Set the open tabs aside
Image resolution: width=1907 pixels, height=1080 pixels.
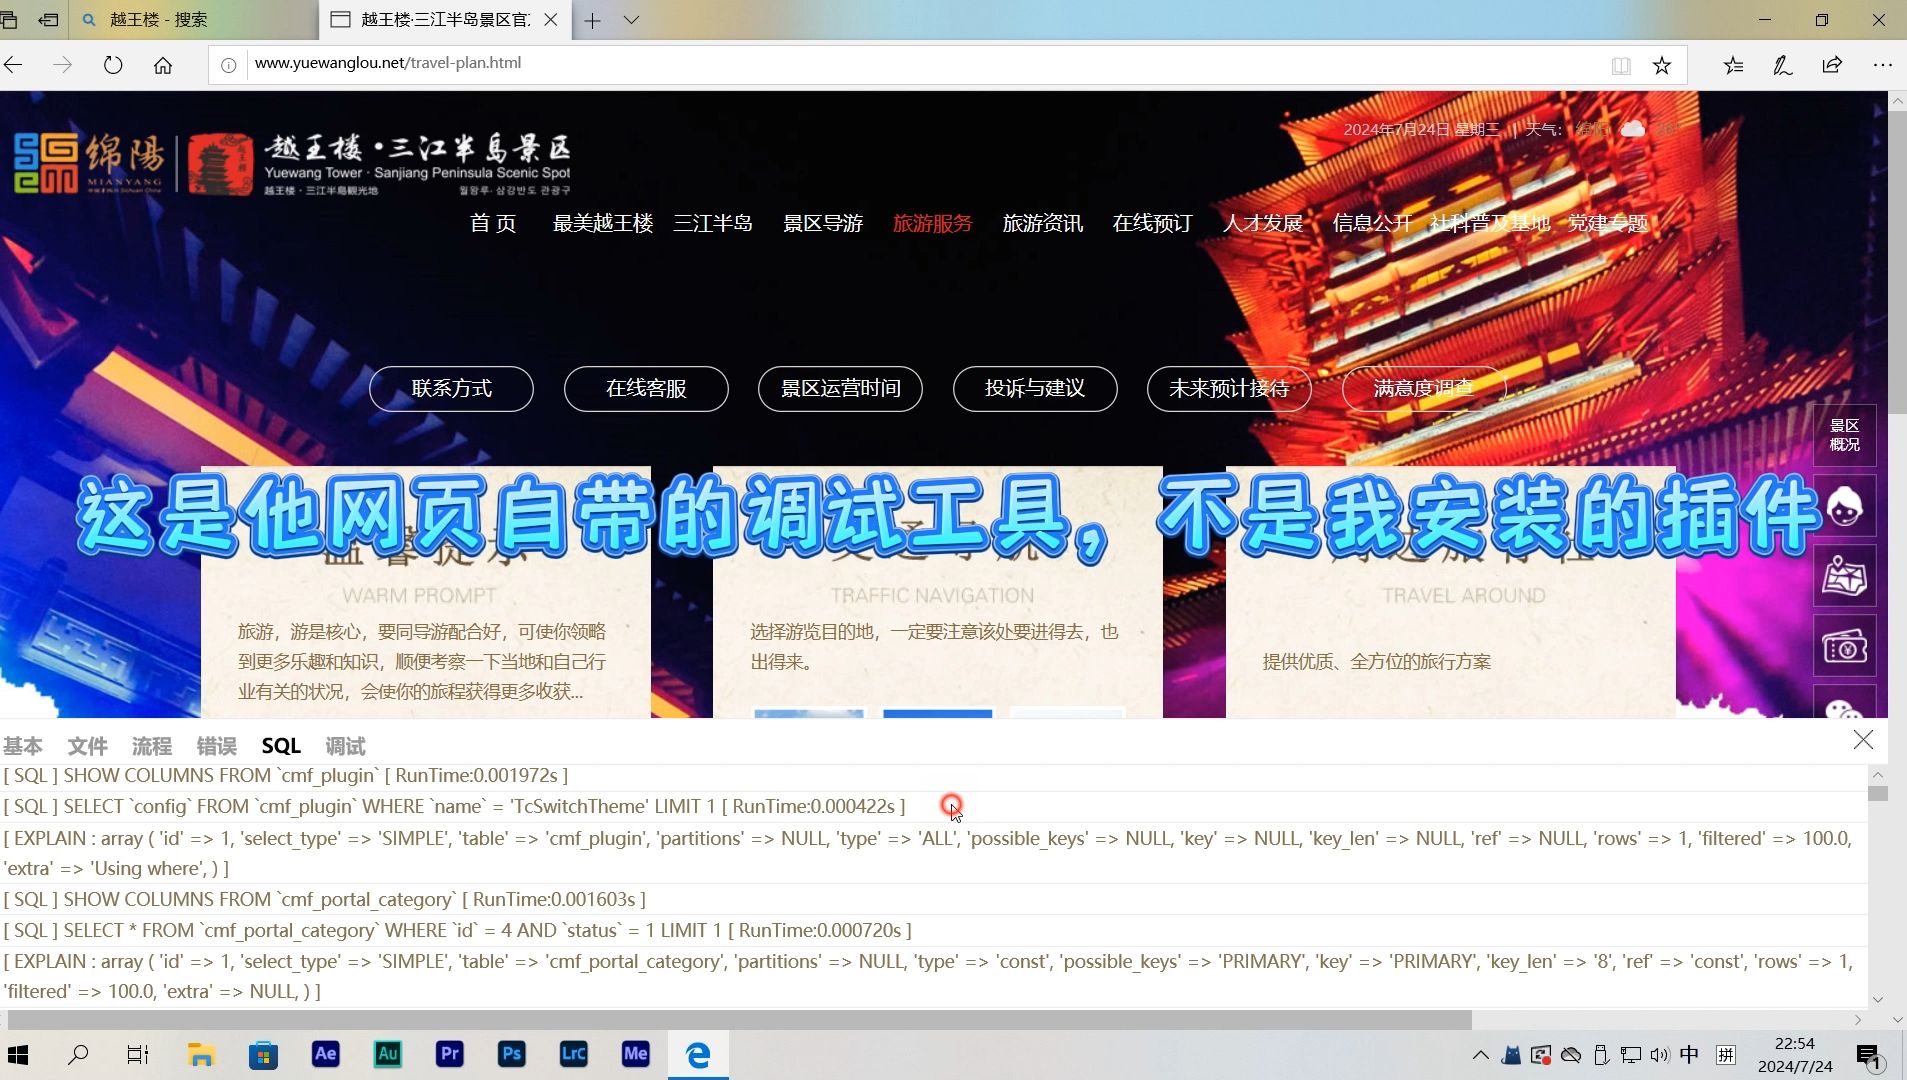tap(48, 20)
